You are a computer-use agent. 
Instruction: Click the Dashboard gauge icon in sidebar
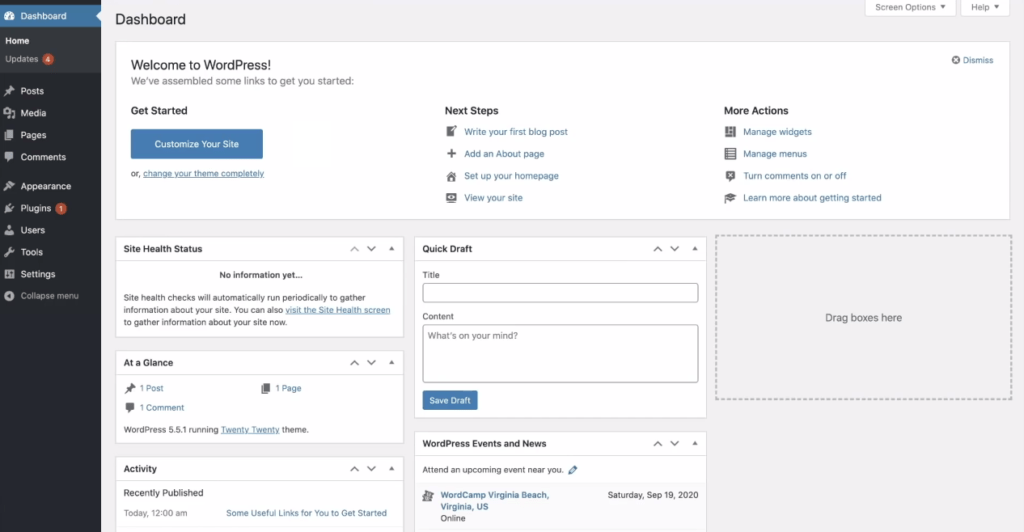[x=9, y=16]
